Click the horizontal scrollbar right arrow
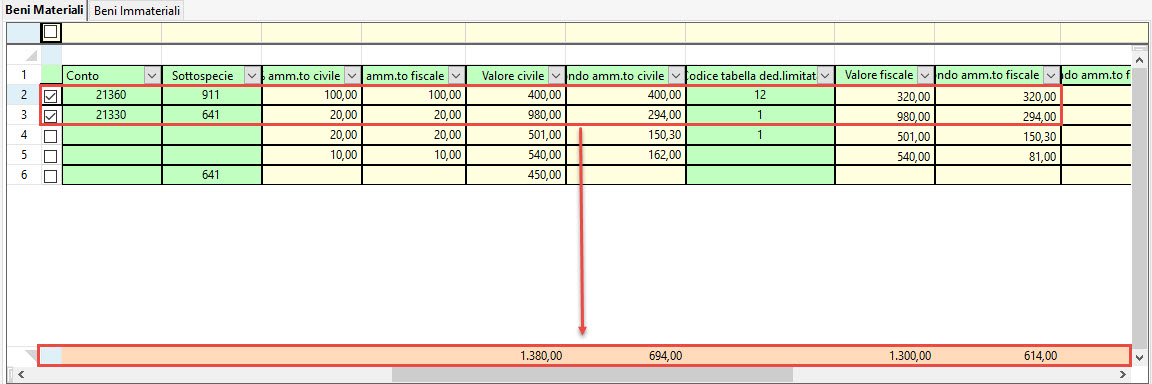The width and height of the screenshot is (1152, 384). (x=1122, y=374)
